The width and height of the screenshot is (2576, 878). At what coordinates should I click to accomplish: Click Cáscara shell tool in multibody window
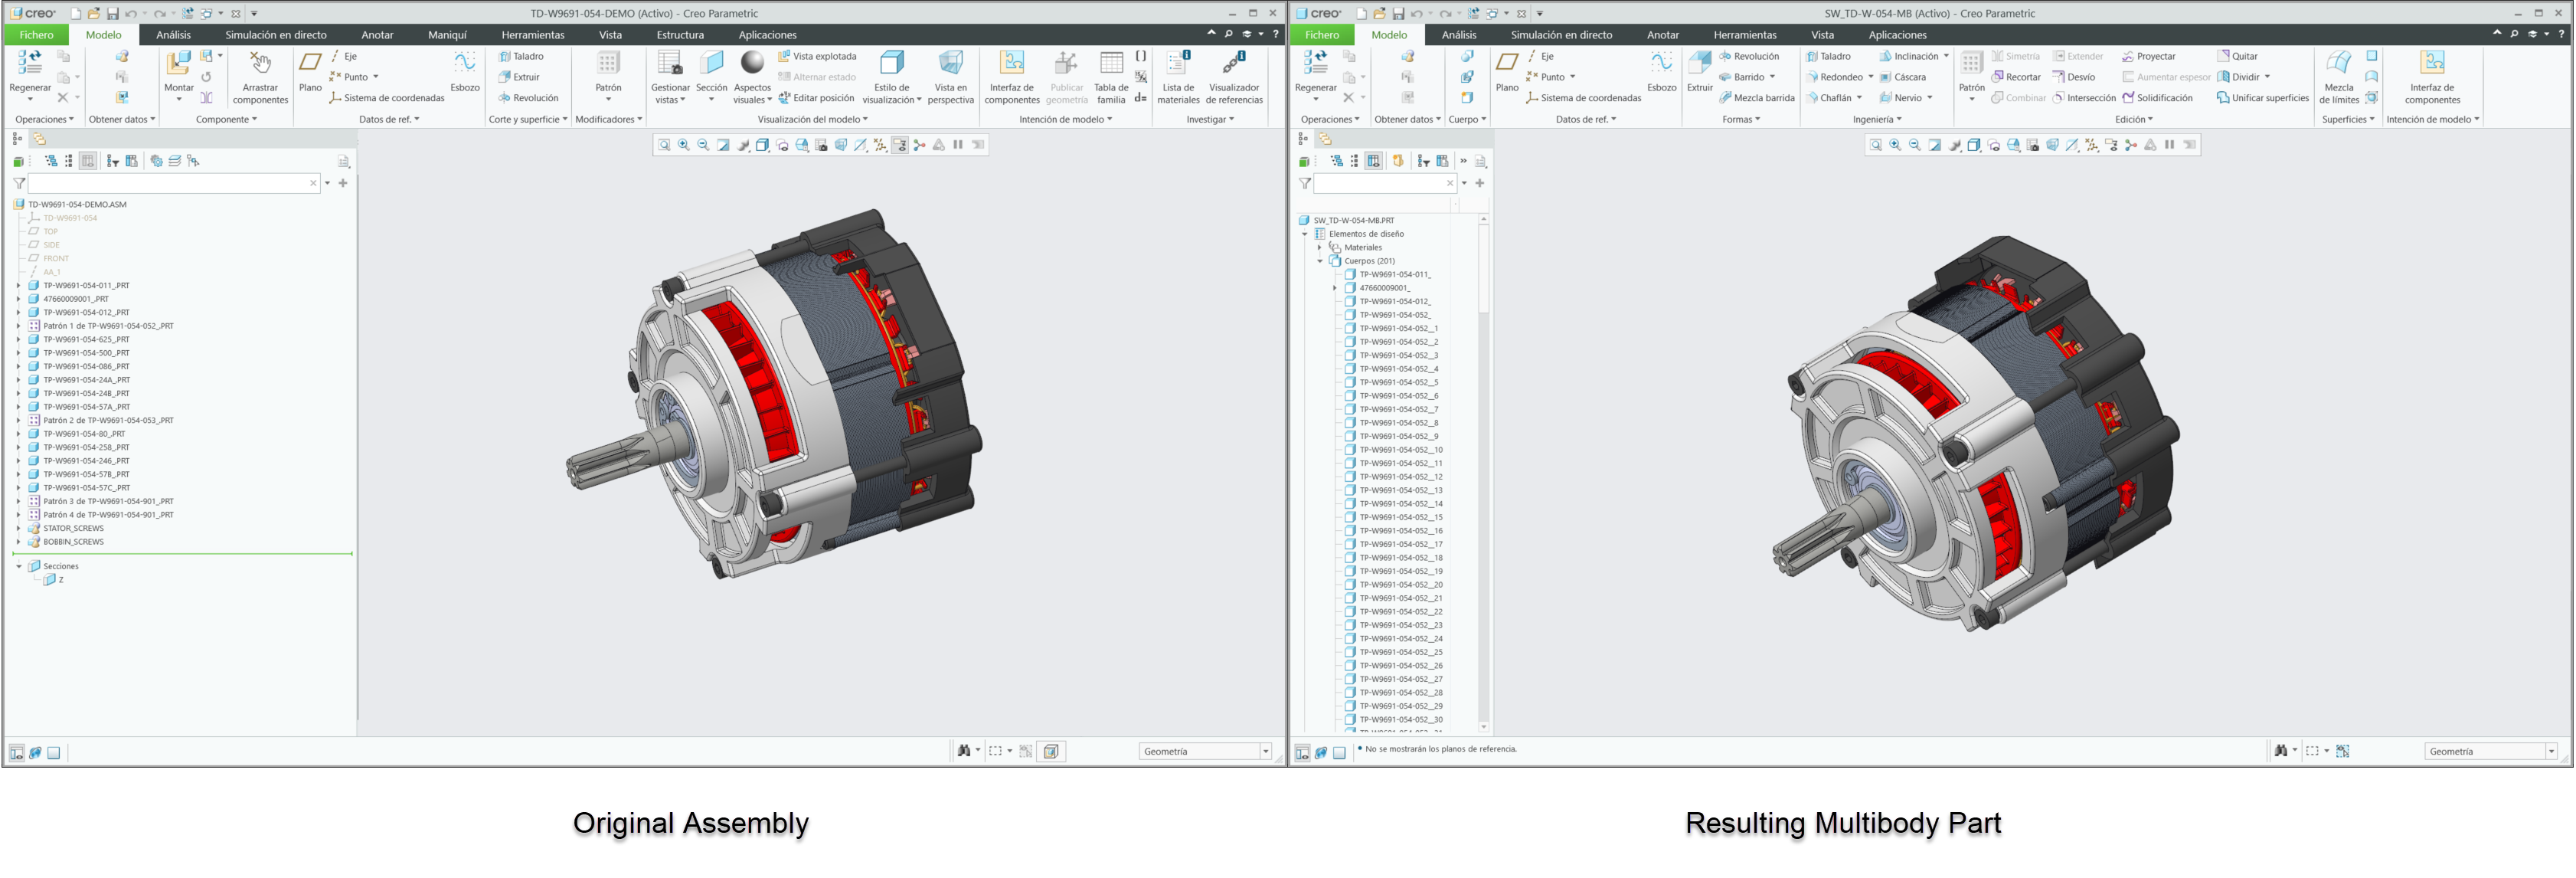[1903, 77]
